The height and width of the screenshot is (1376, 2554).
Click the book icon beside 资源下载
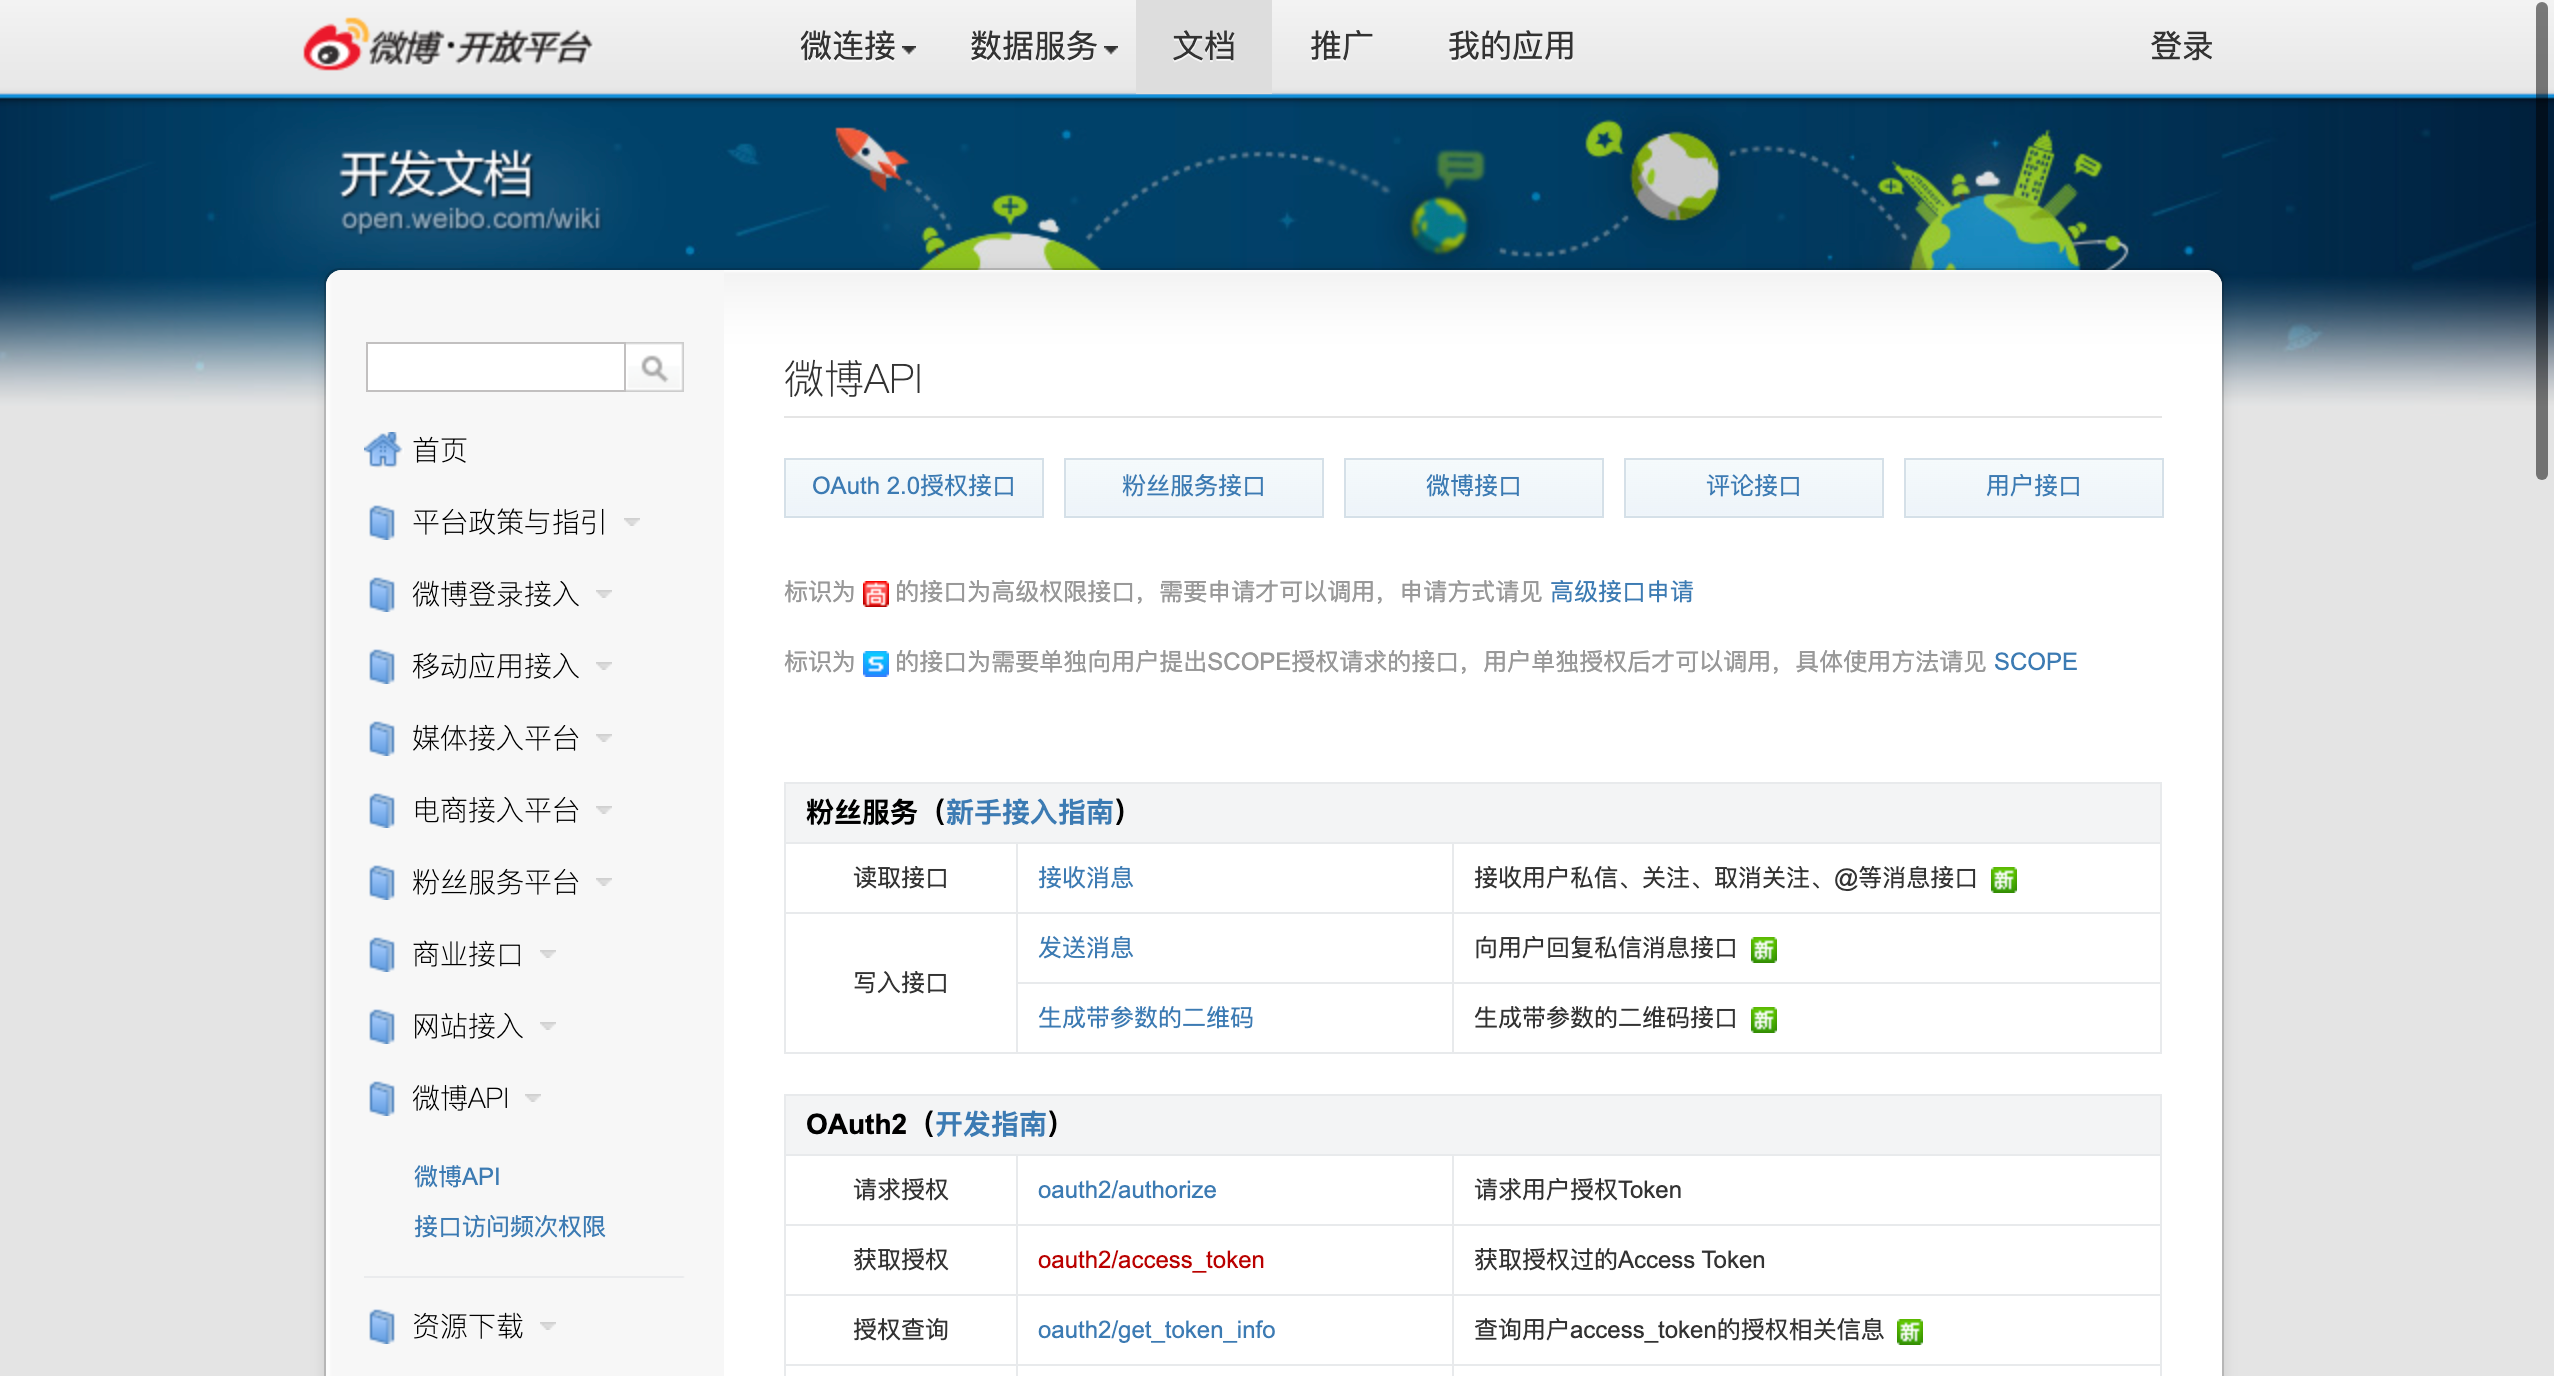click(381, 1326)
